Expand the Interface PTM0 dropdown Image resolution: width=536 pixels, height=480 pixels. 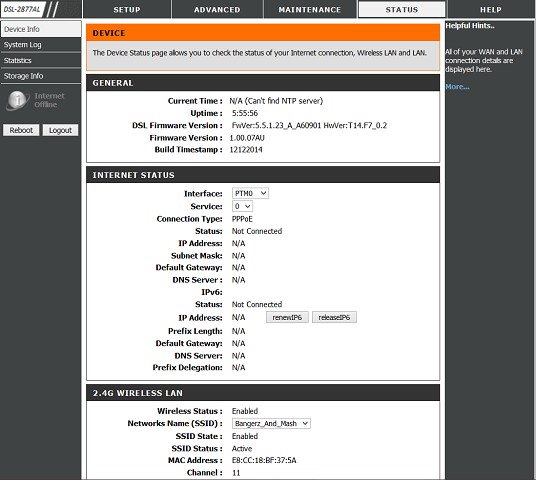[250, 193]
